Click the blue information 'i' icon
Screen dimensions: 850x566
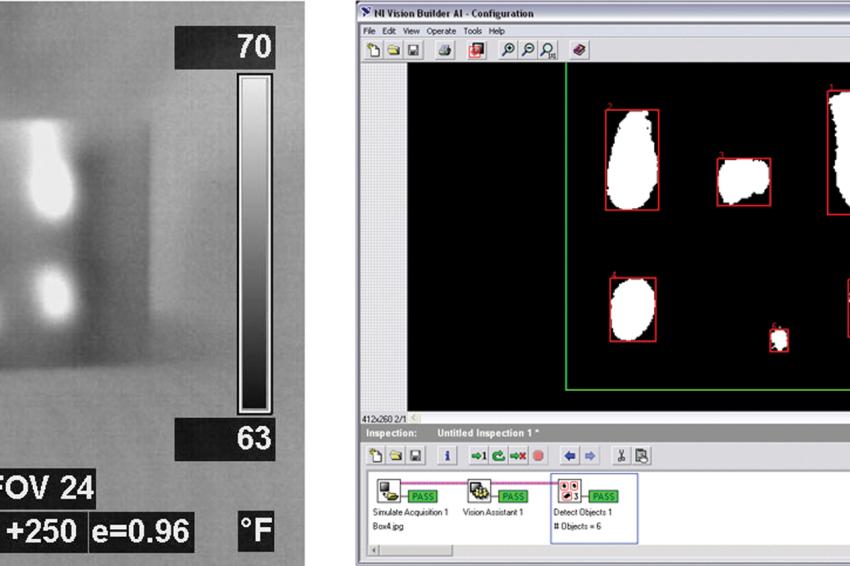click(447, 455)
